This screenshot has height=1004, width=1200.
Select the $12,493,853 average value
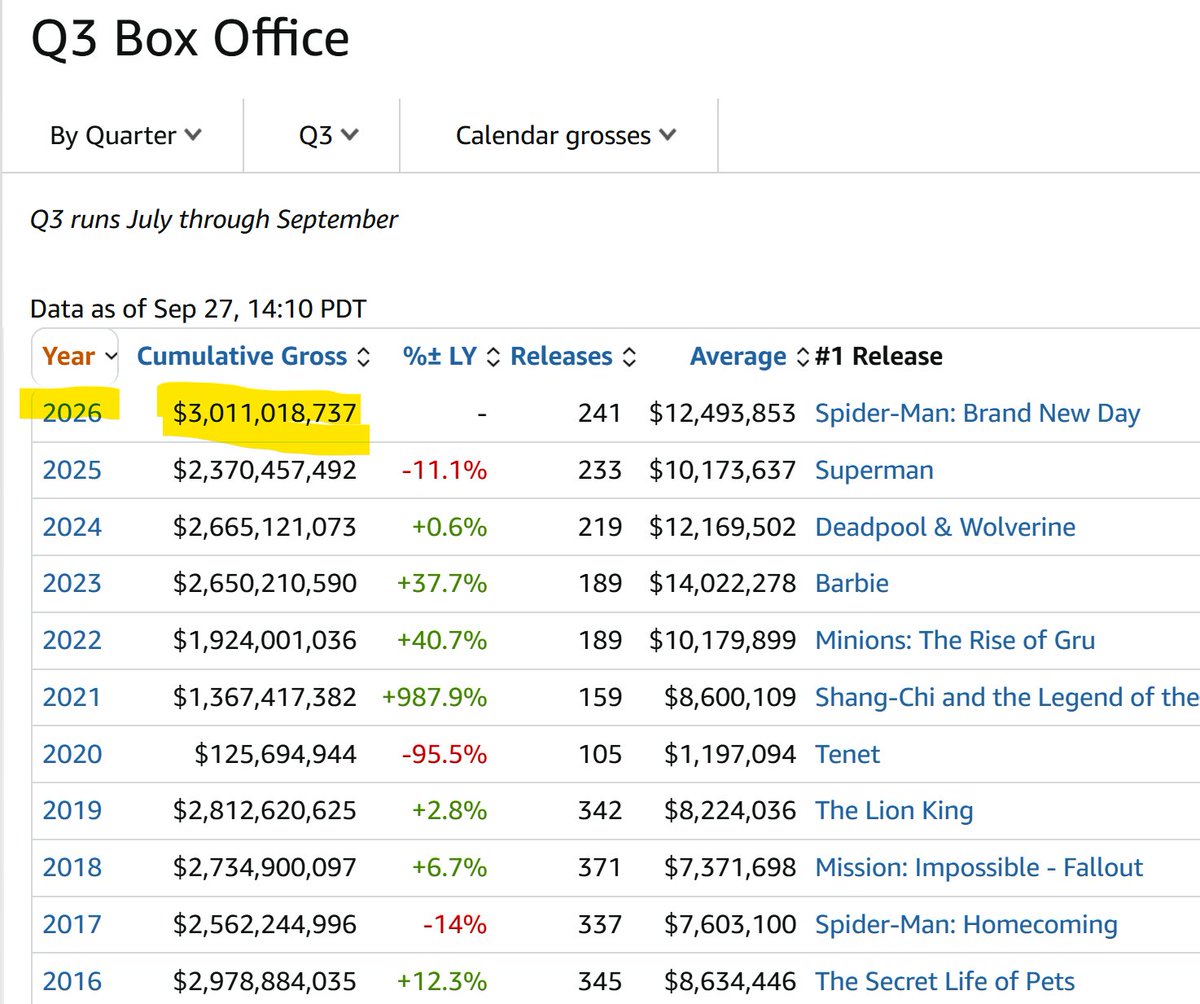tap(722, 413)
